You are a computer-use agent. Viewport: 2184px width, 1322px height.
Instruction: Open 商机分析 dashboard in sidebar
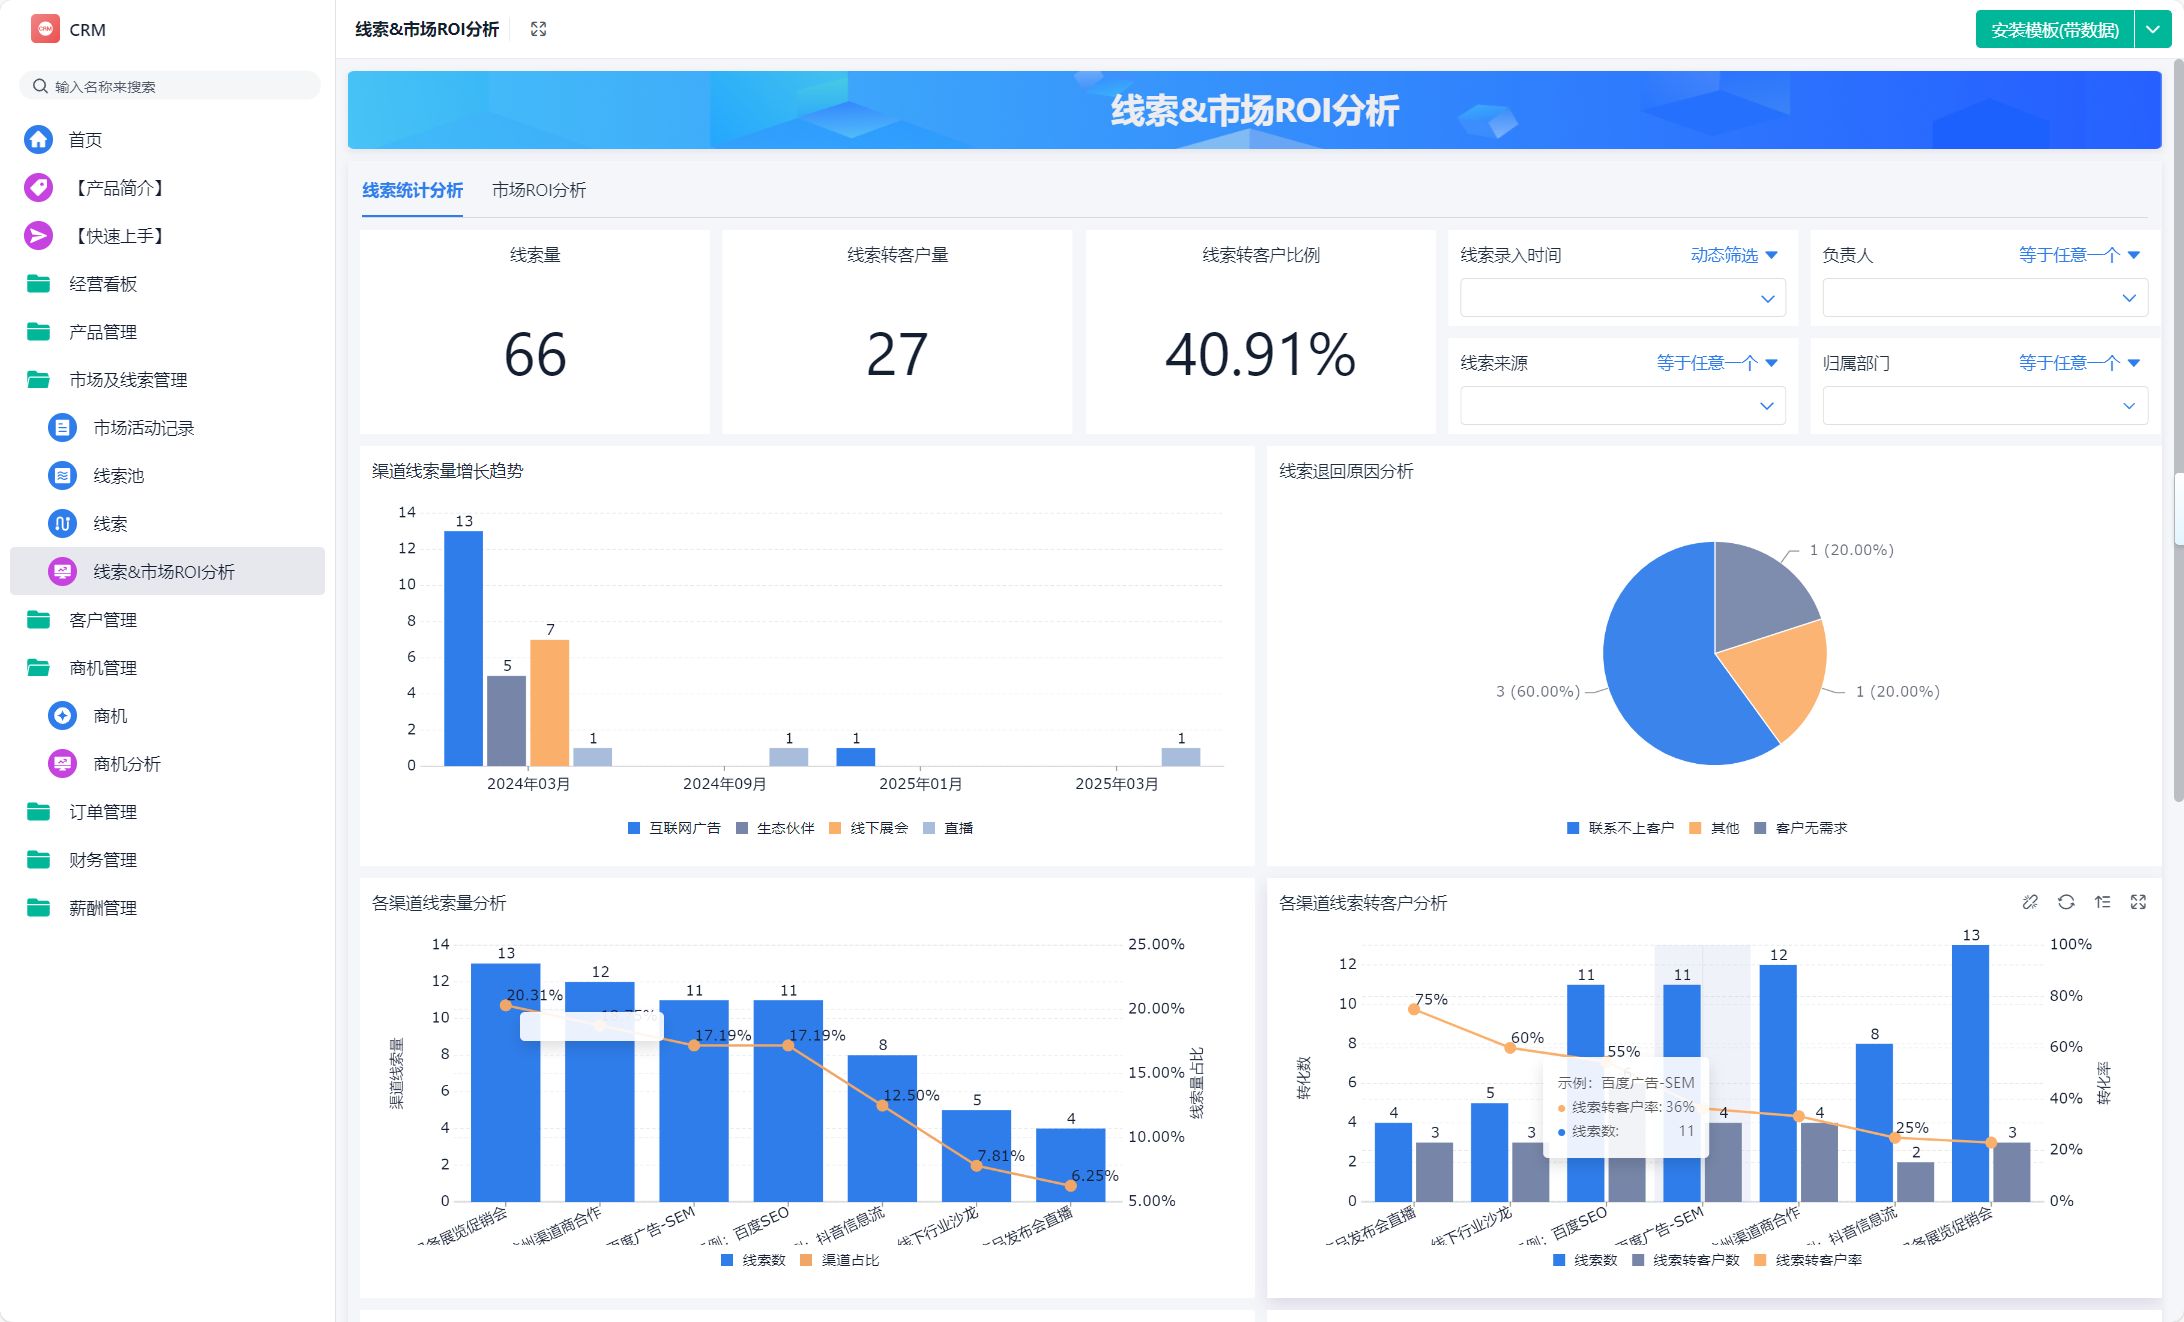[x=126, y=764]
